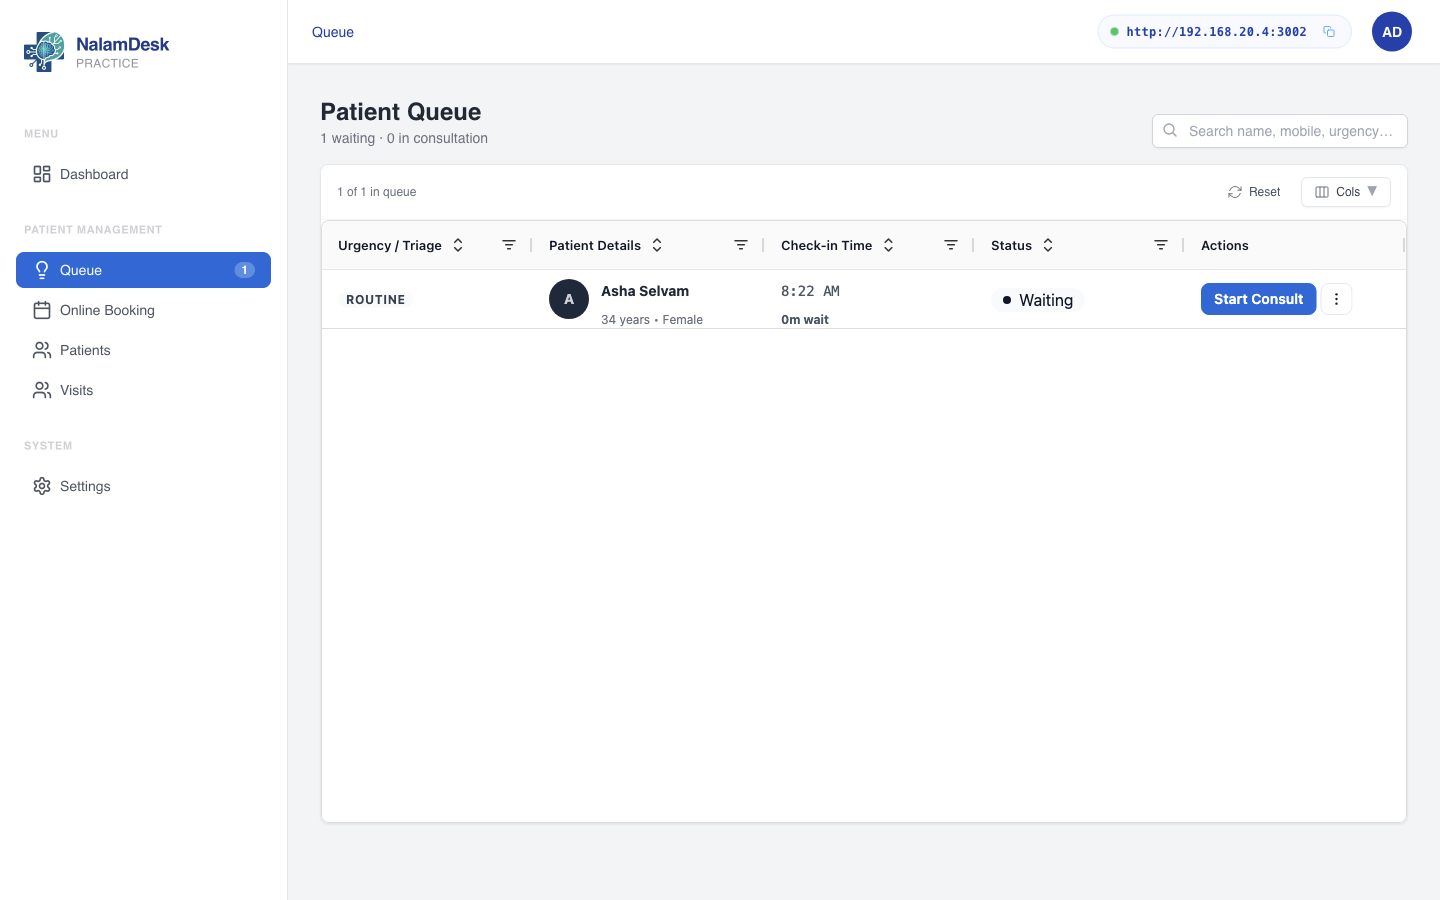Sort by Urgency / Triage arrows
The height and width of the screenshot is (900, 1440).
(x=458, y=245)
